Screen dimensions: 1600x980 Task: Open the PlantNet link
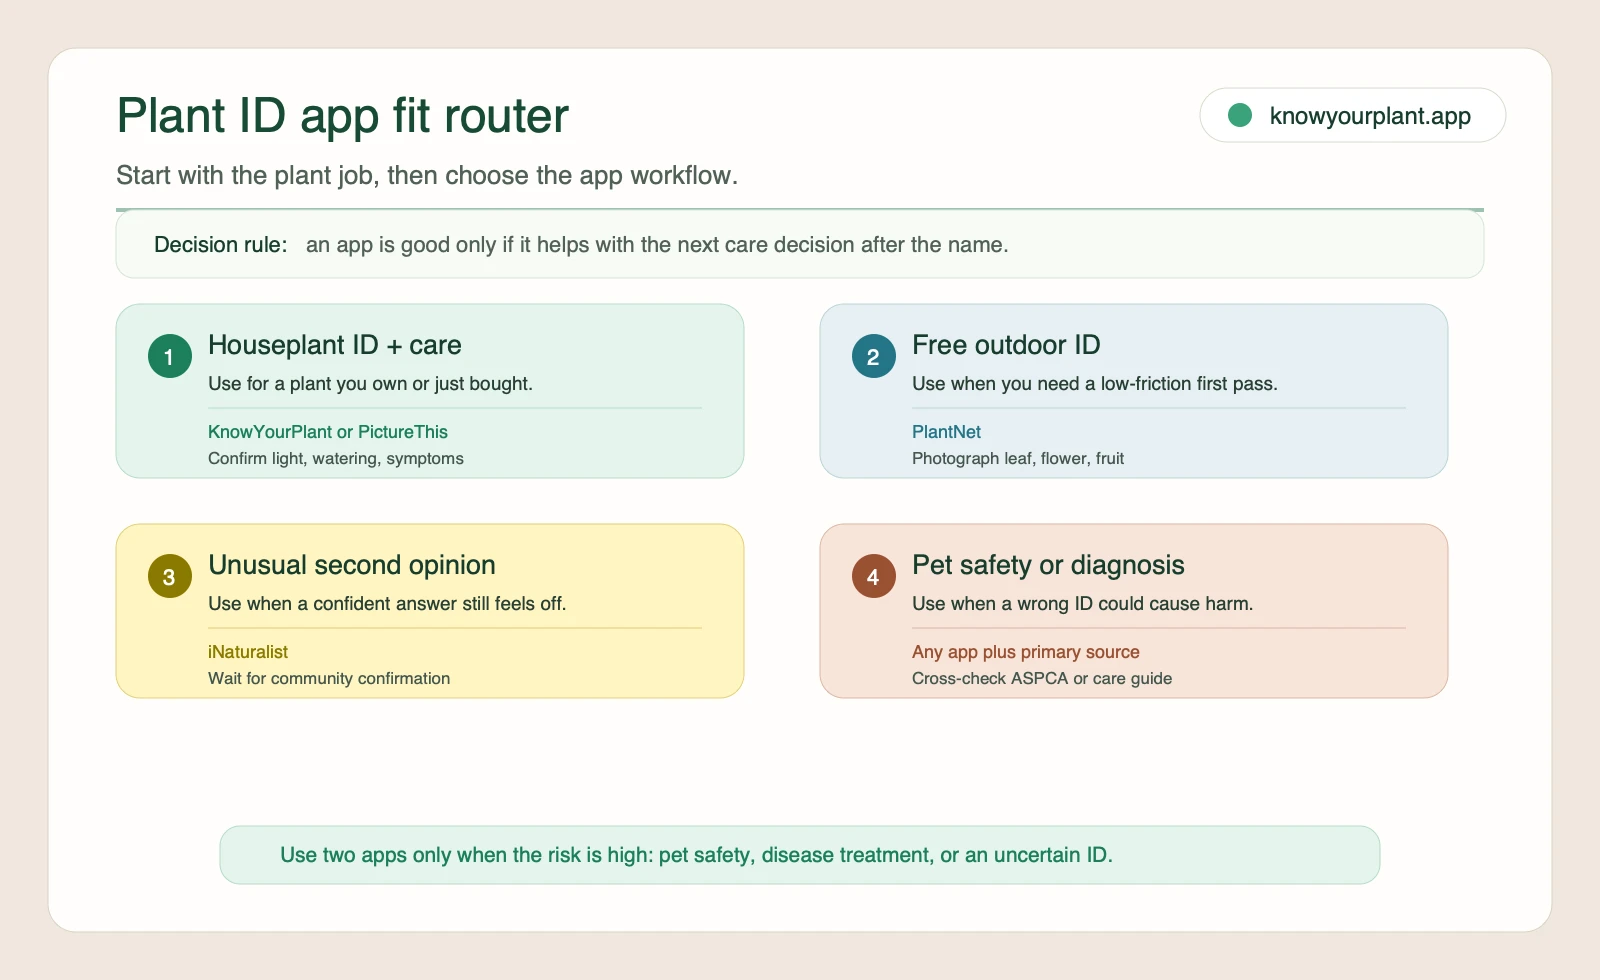(946, 432)
